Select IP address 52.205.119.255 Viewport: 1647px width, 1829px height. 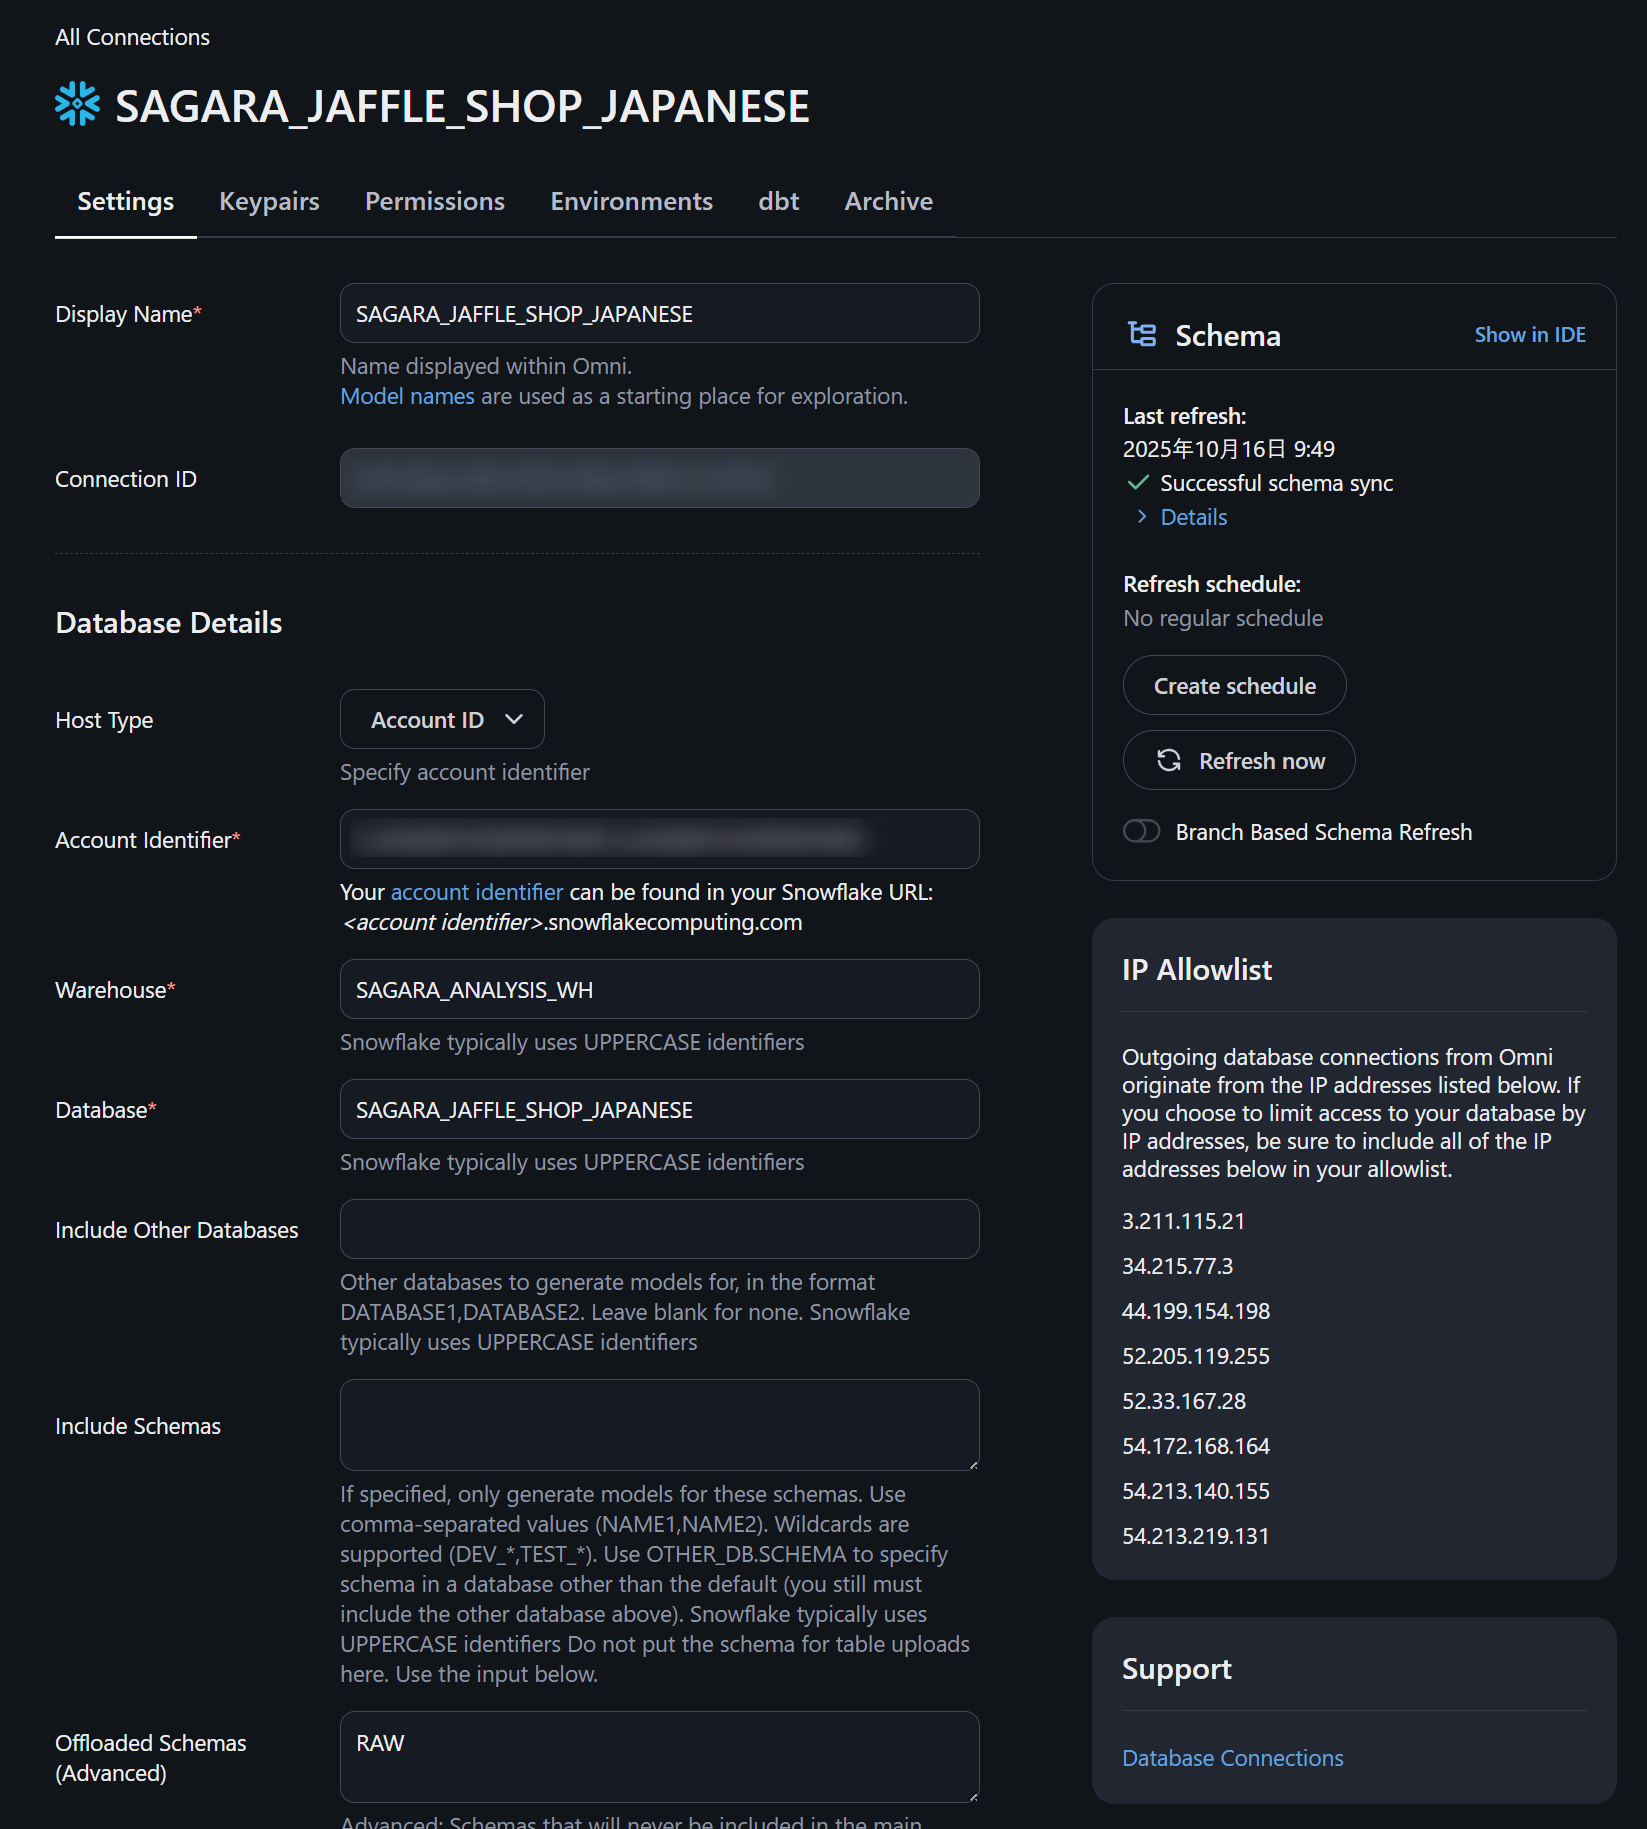pyautogui.click(x=1196, y=1355)
